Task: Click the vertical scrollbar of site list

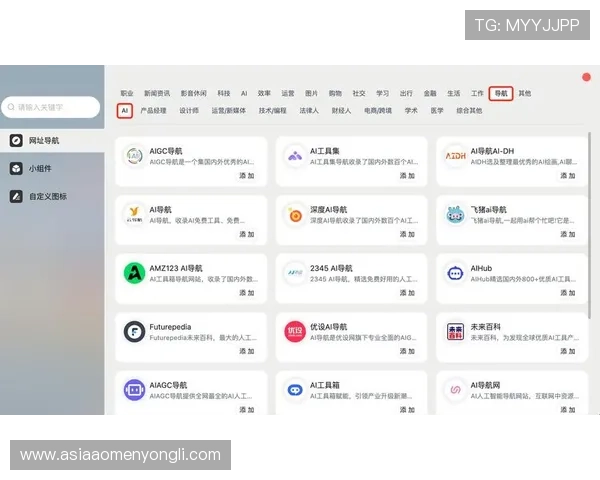Action: pyautogui.click(x=589, y=225)
